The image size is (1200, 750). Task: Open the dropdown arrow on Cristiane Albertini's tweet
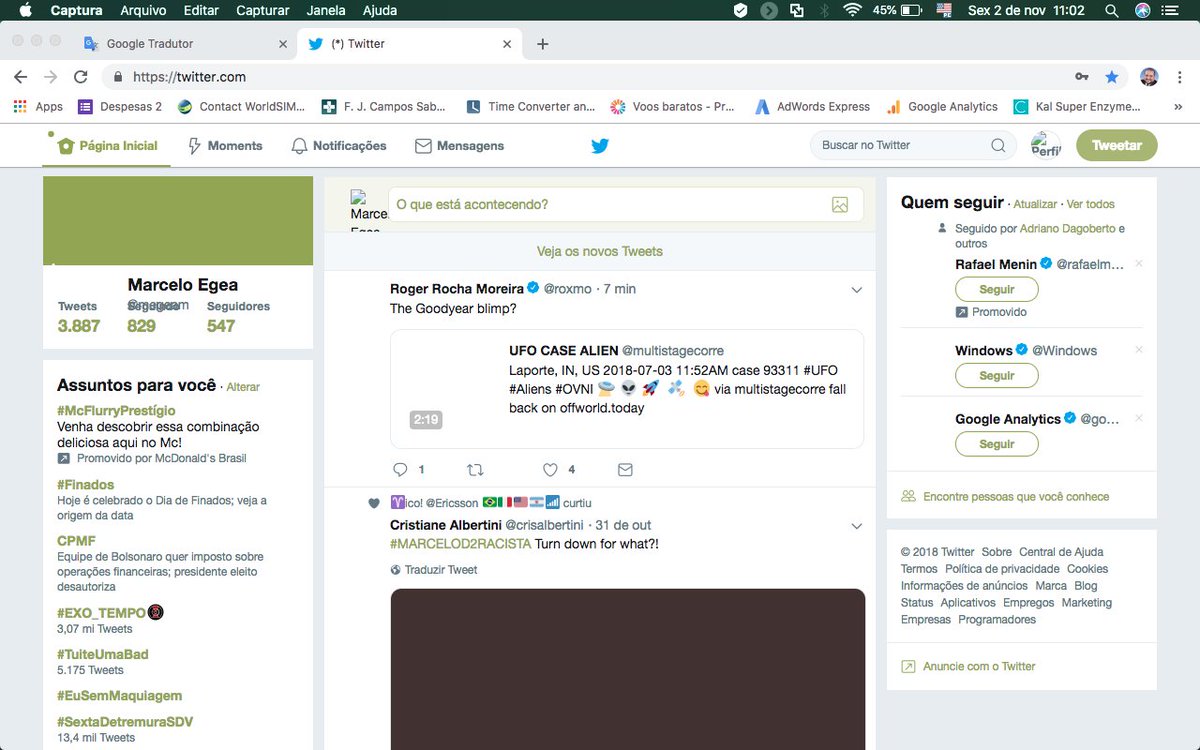click(856, 526)
